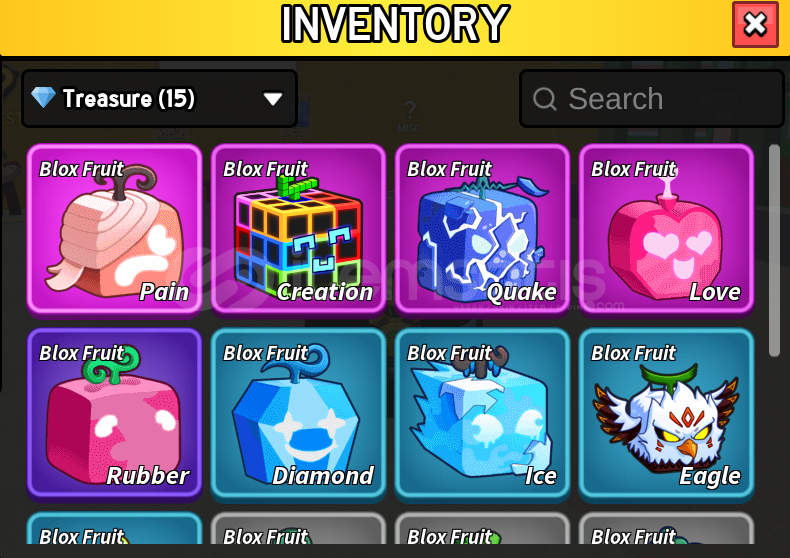Focus the Search input field
The height and width of the screenshot is (558, 790).
(652, 98)
